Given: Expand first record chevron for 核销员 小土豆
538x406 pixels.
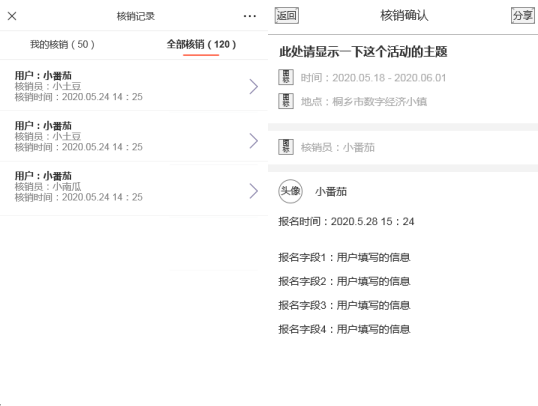Looking at the screenshot, I should 254,86.
